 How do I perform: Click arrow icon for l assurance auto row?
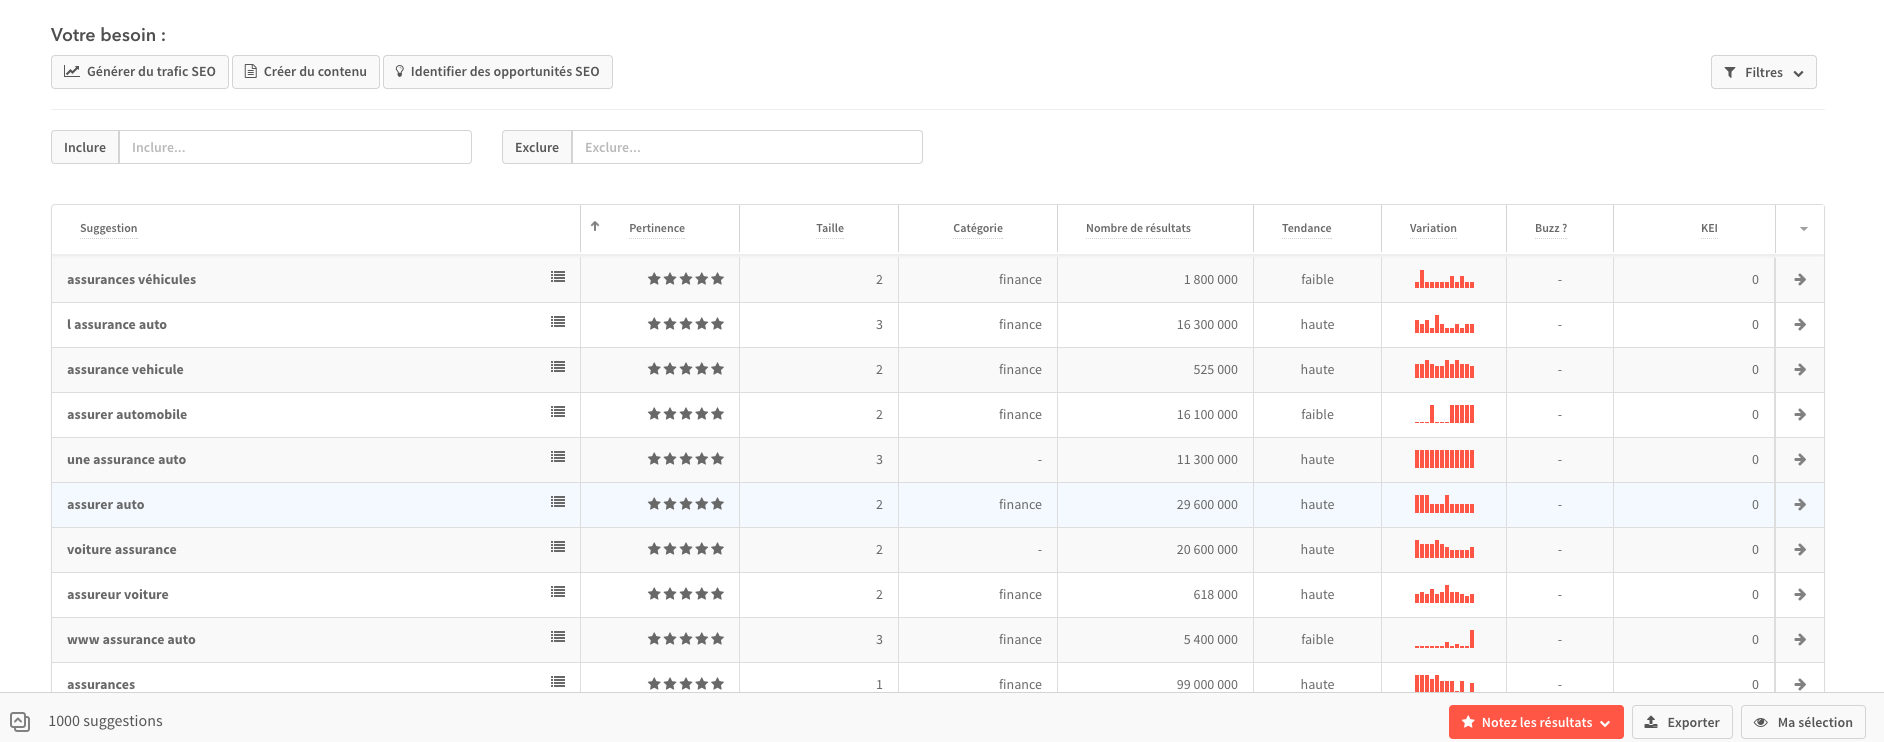1800,325
